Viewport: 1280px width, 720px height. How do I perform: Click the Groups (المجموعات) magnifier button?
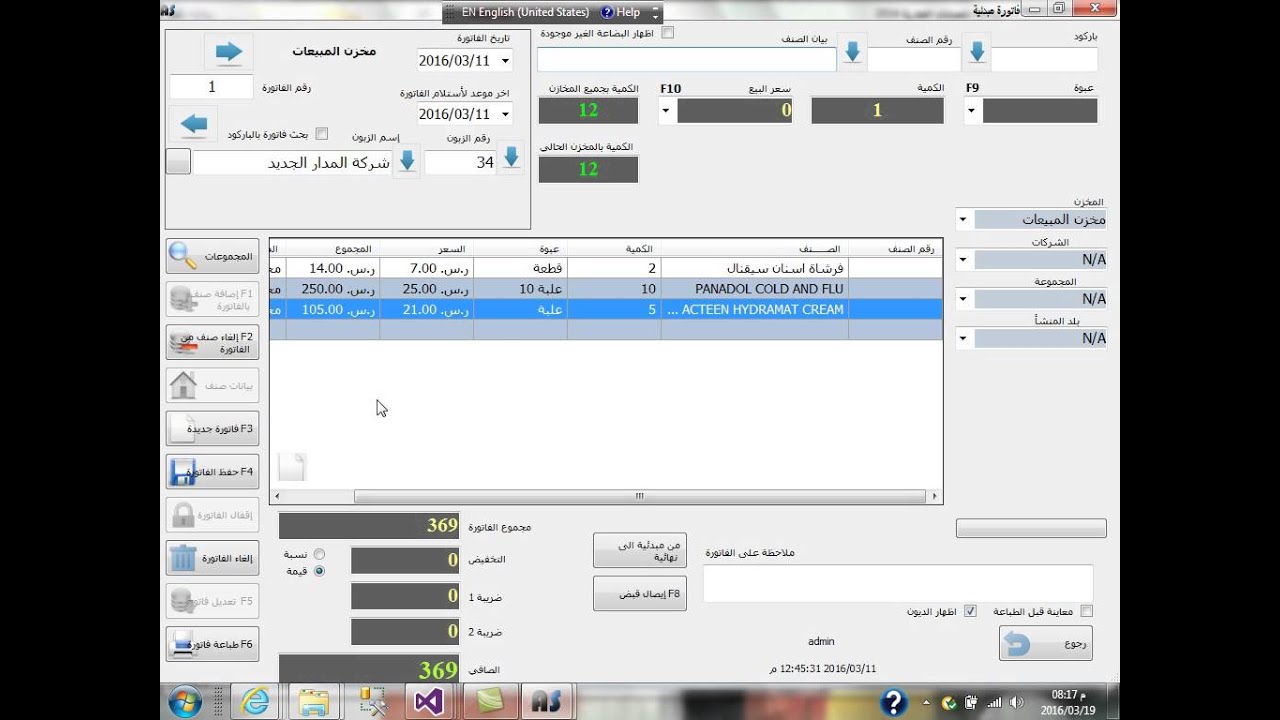point(212,256)
